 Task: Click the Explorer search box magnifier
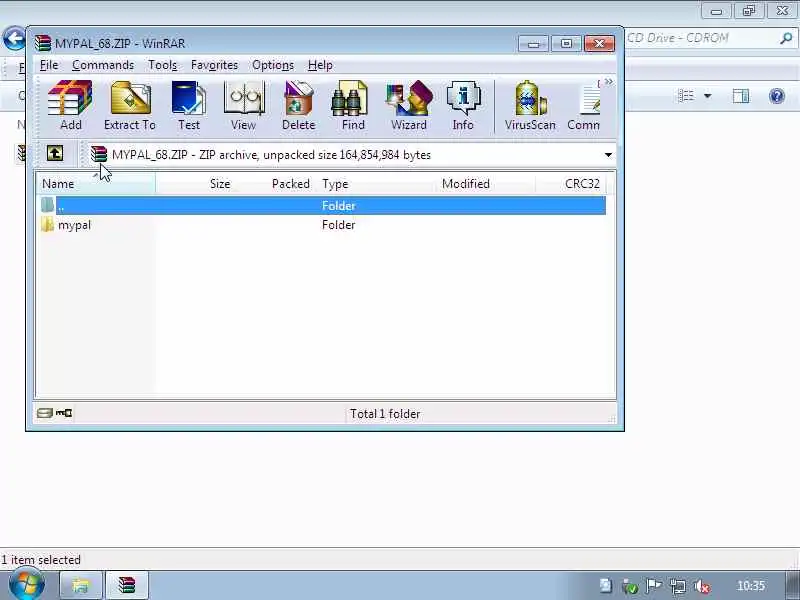point(786,38)
